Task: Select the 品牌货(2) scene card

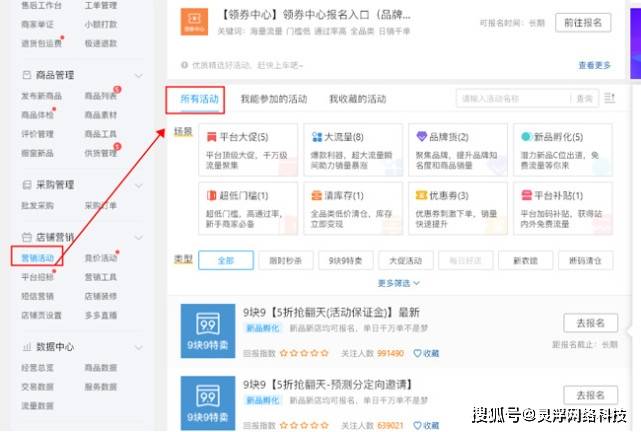Action: (x=458, y=150)
